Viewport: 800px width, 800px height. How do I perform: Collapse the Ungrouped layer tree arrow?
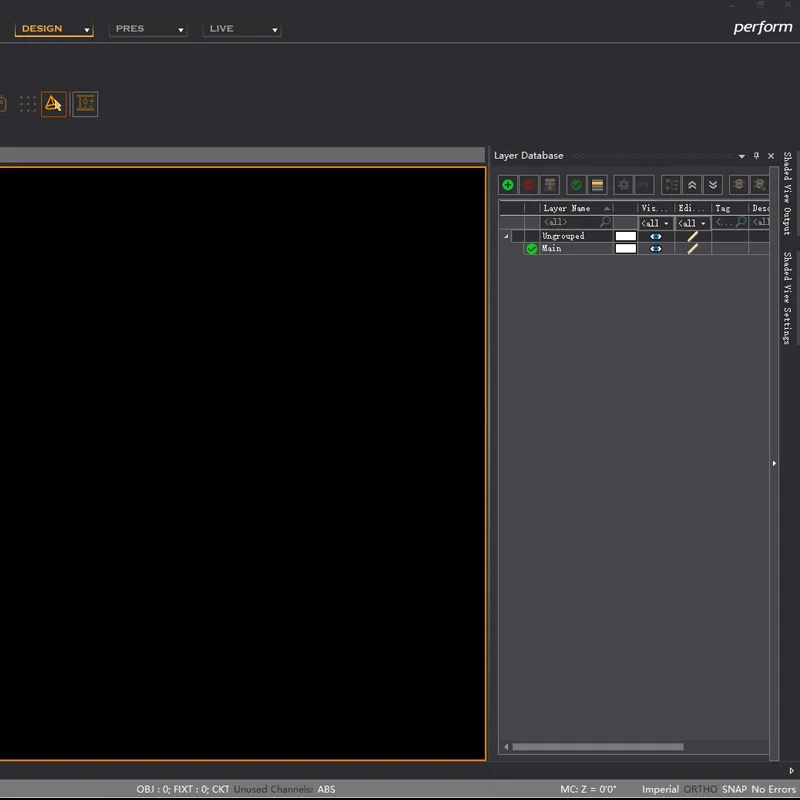(x=506, y=236)
